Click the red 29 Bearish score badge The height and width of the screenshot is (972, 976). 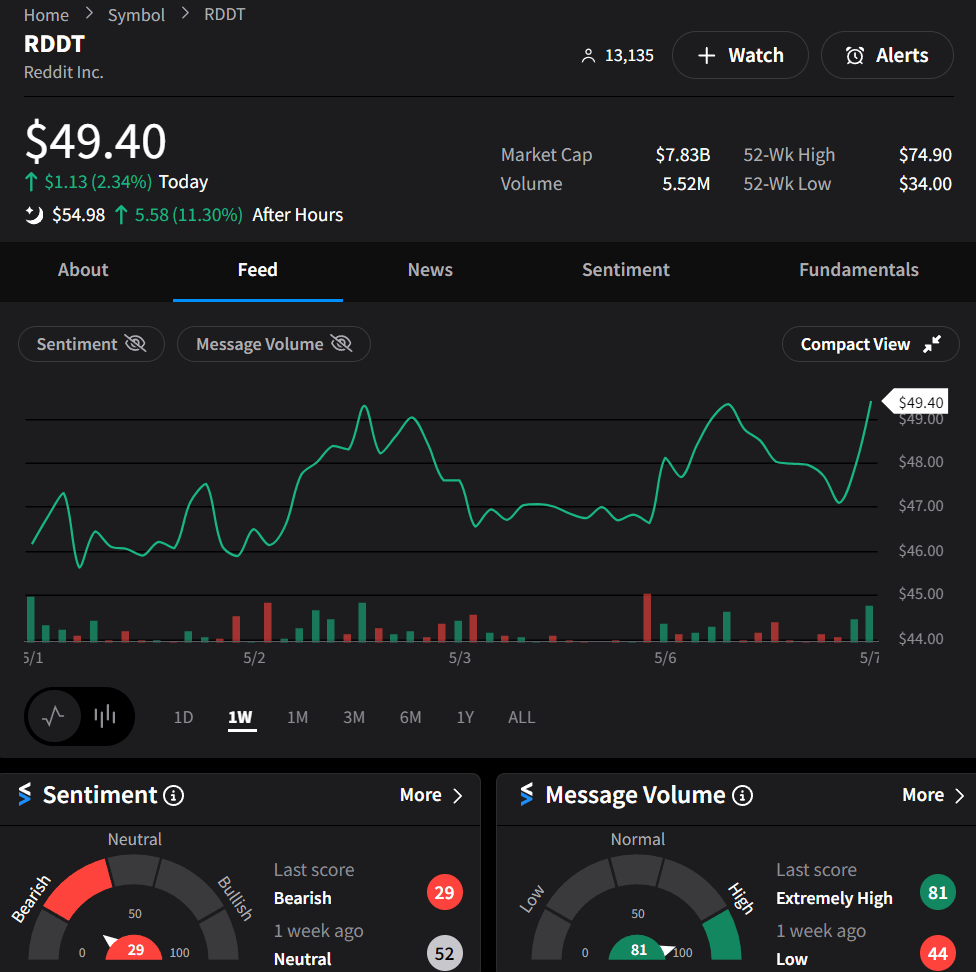[x=444, y=892]
